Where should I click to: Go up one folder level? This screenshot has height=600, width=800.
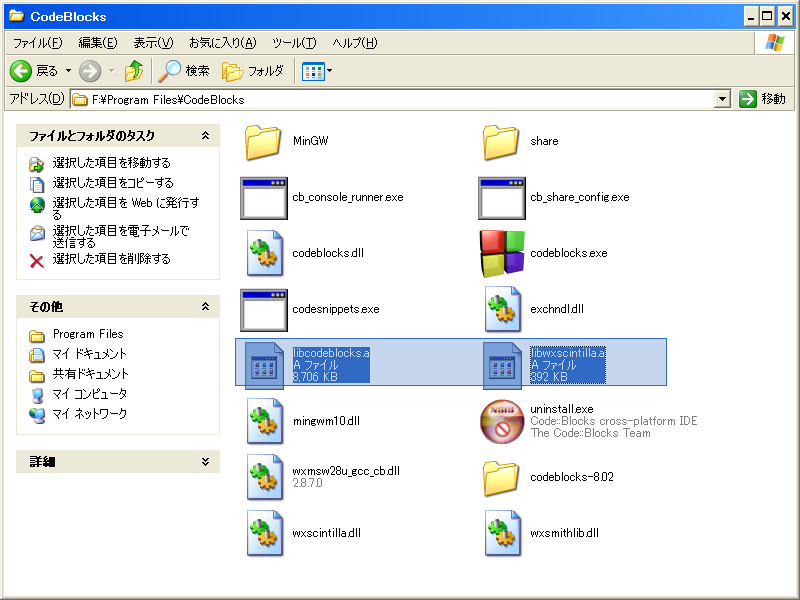click(134, 71)
